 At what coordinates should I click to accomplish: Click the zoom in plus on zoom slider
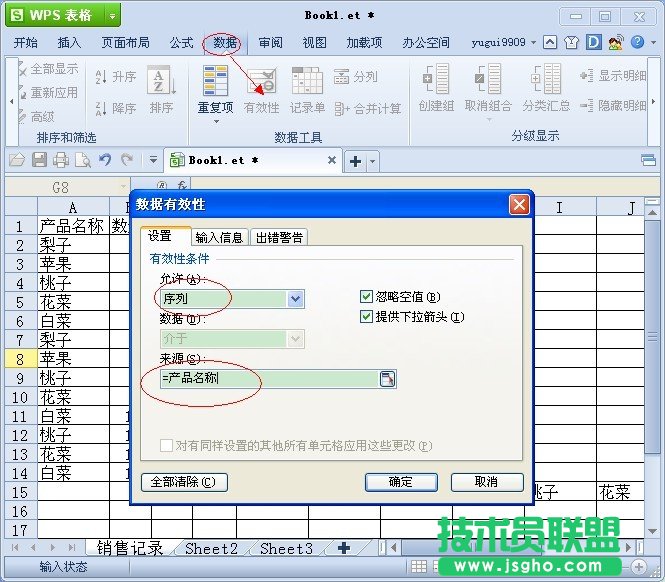639,566
